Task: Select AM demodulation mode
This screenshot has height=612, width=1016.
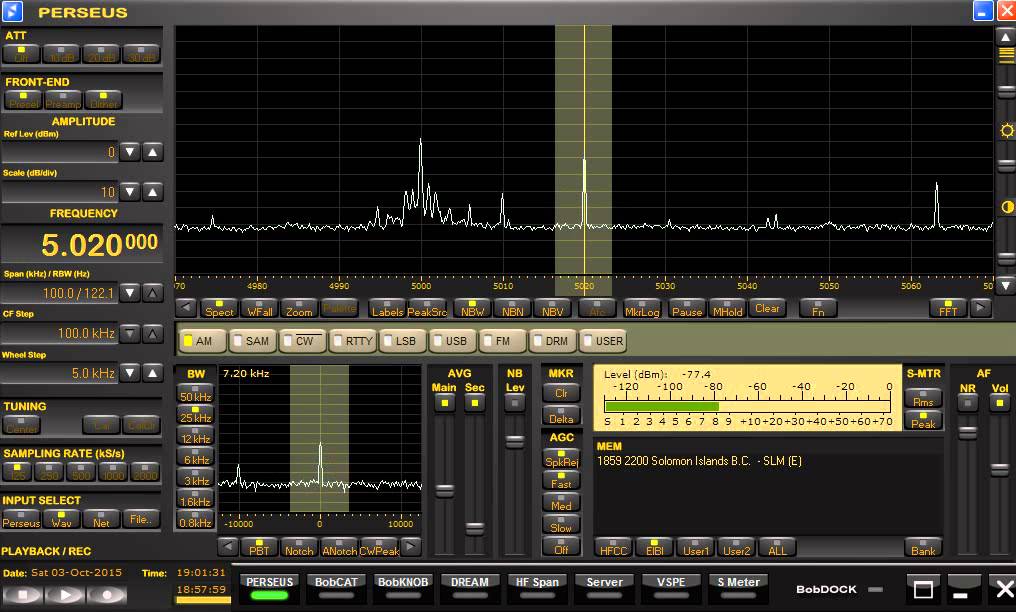Action: pyautogui.click(x=202, y=341)
